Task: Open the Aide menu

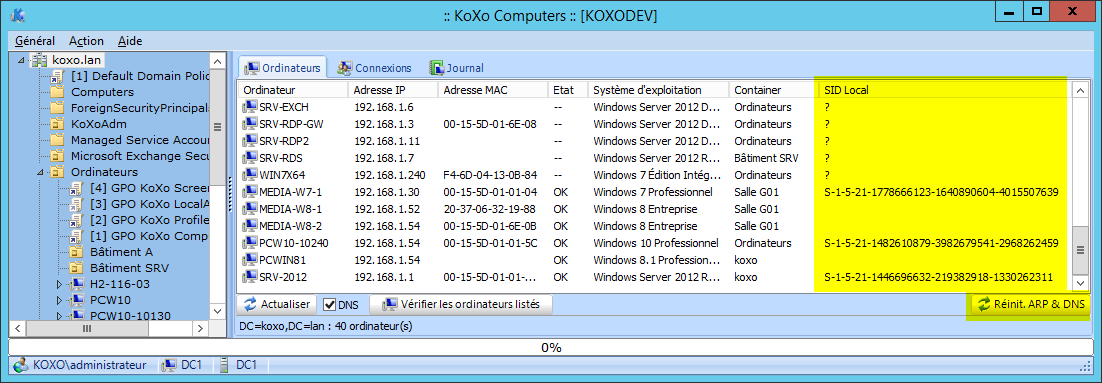Action: pyautogui.click(x=129, y=41)
